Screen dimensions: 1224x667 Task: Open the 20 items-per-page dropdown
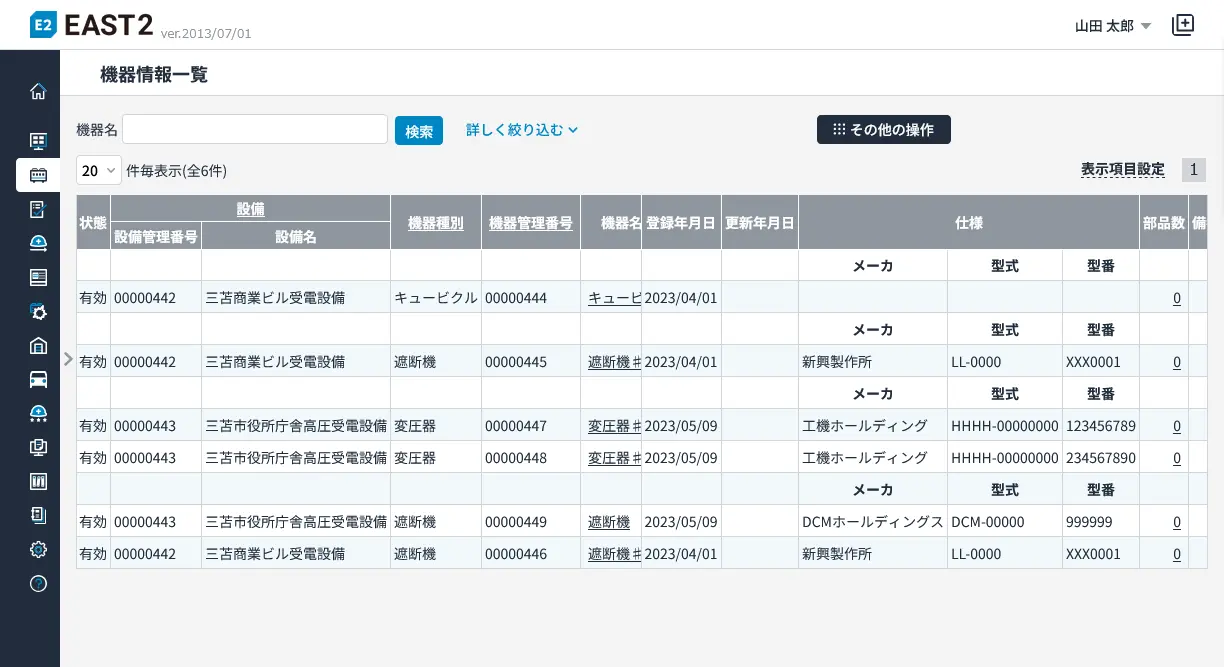98,170
